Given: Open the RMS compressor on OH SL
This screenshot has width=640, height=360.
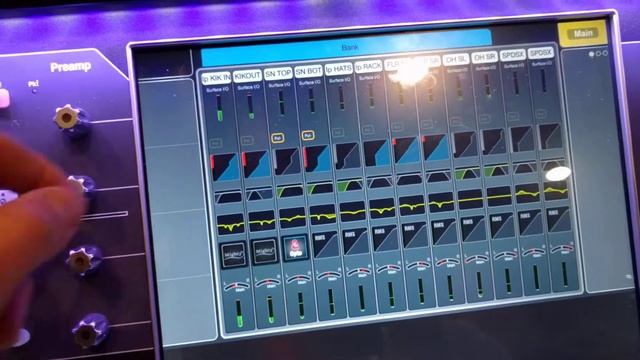Looking at the screenshot, I should click(x=473, y=229).
